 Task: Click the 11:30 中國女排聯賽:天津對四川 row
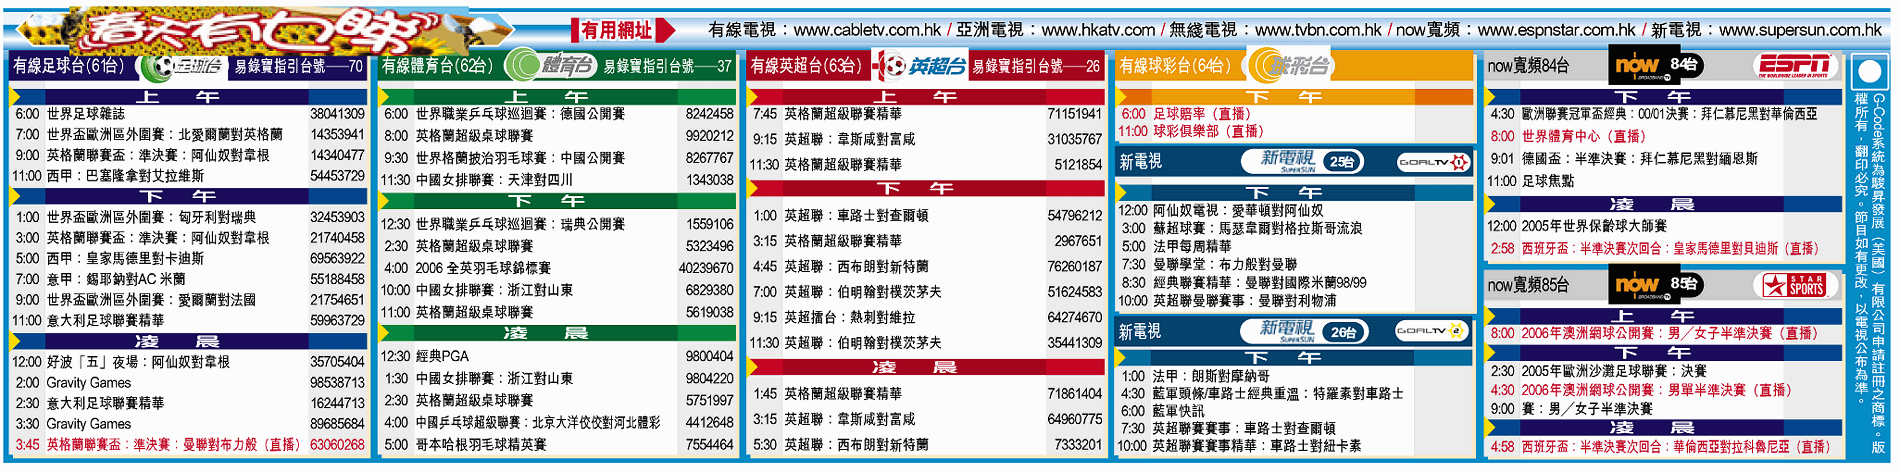click(558, 180)
